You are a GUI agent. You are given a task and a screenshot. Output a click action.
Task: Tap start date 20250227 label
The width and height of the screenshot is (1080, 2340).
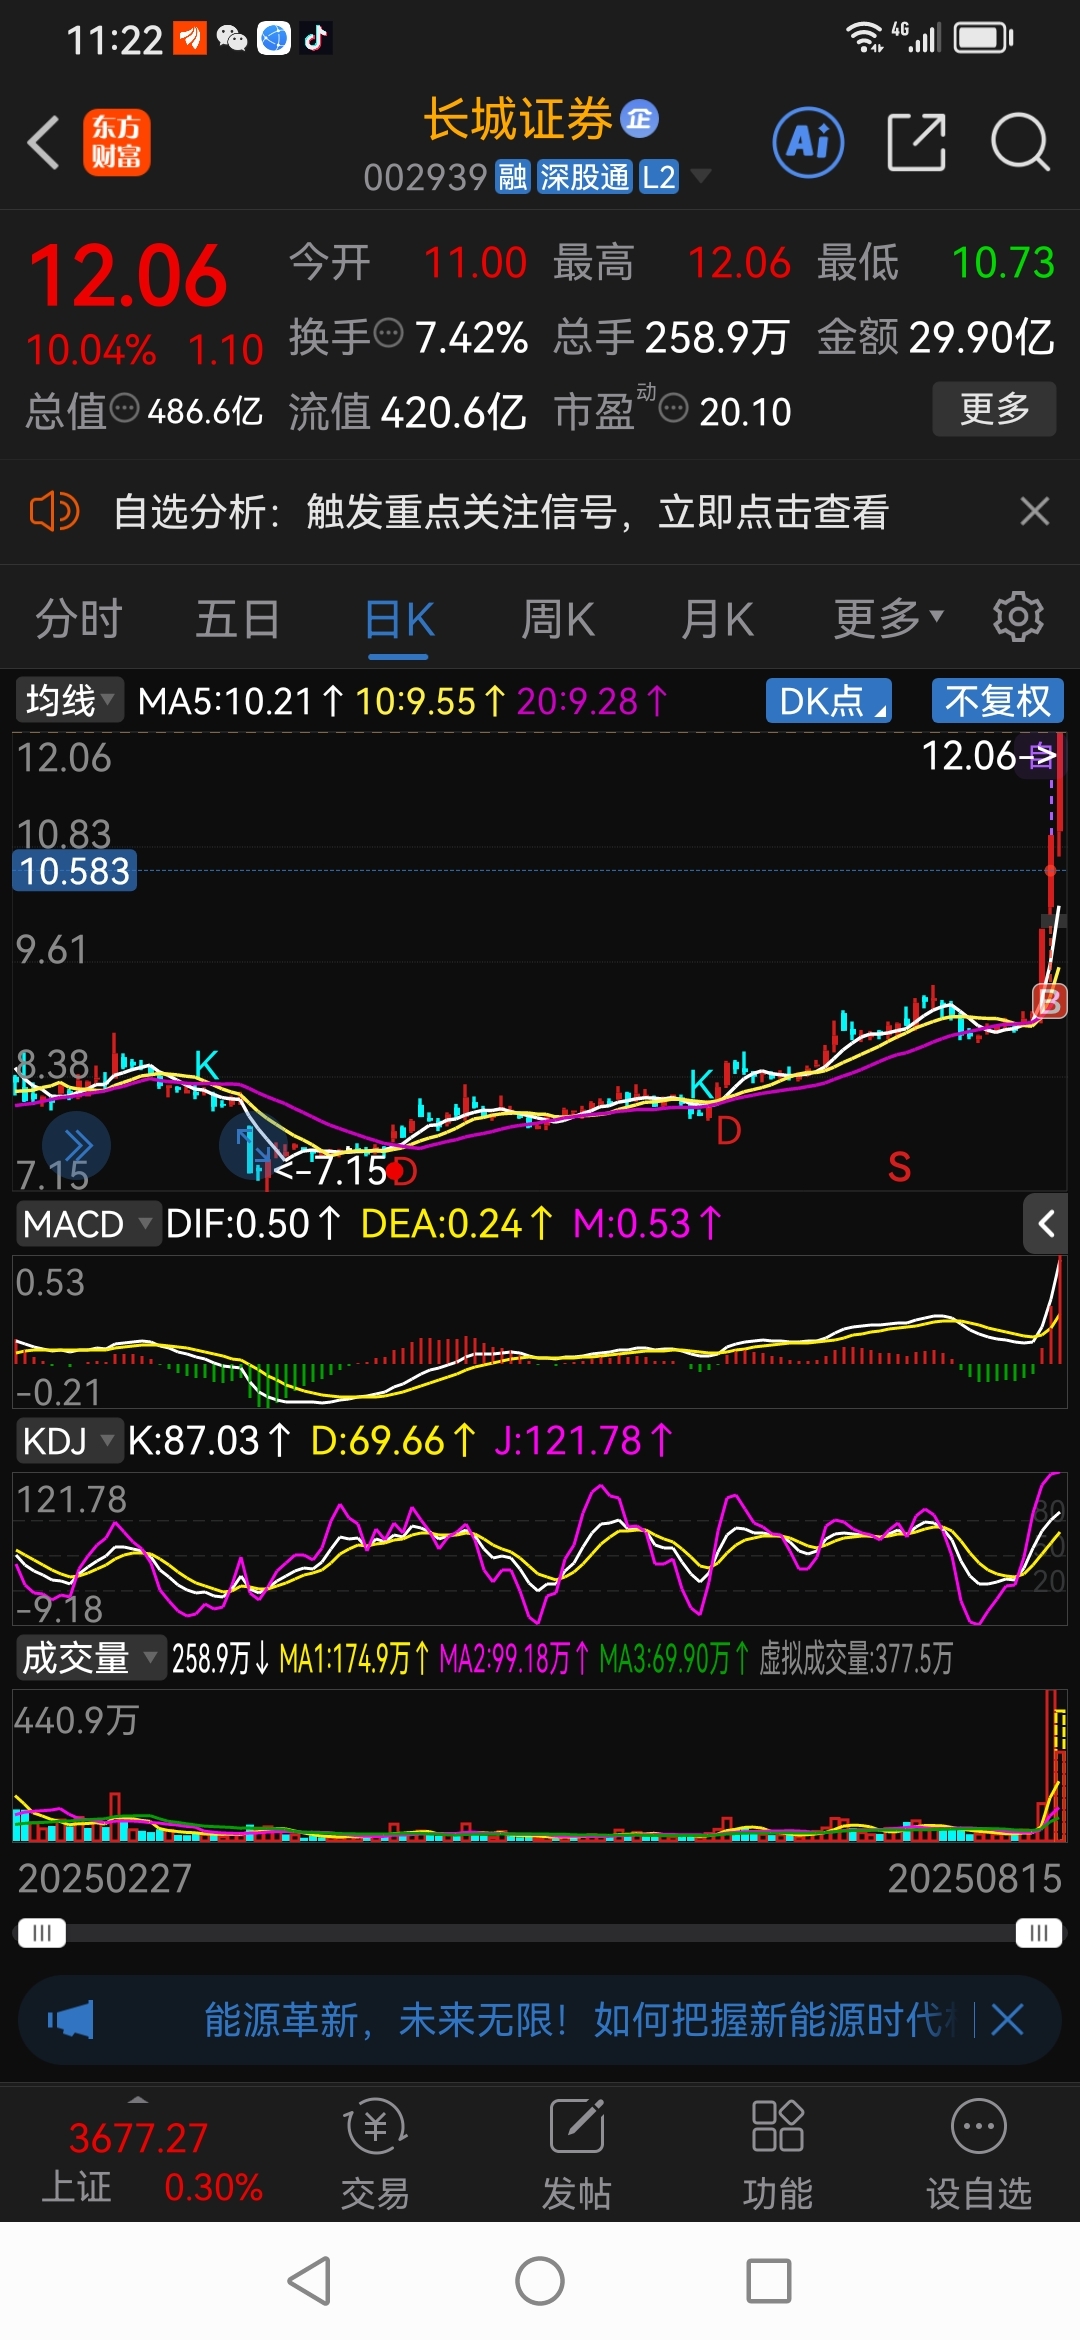(x=104, y=1878)
